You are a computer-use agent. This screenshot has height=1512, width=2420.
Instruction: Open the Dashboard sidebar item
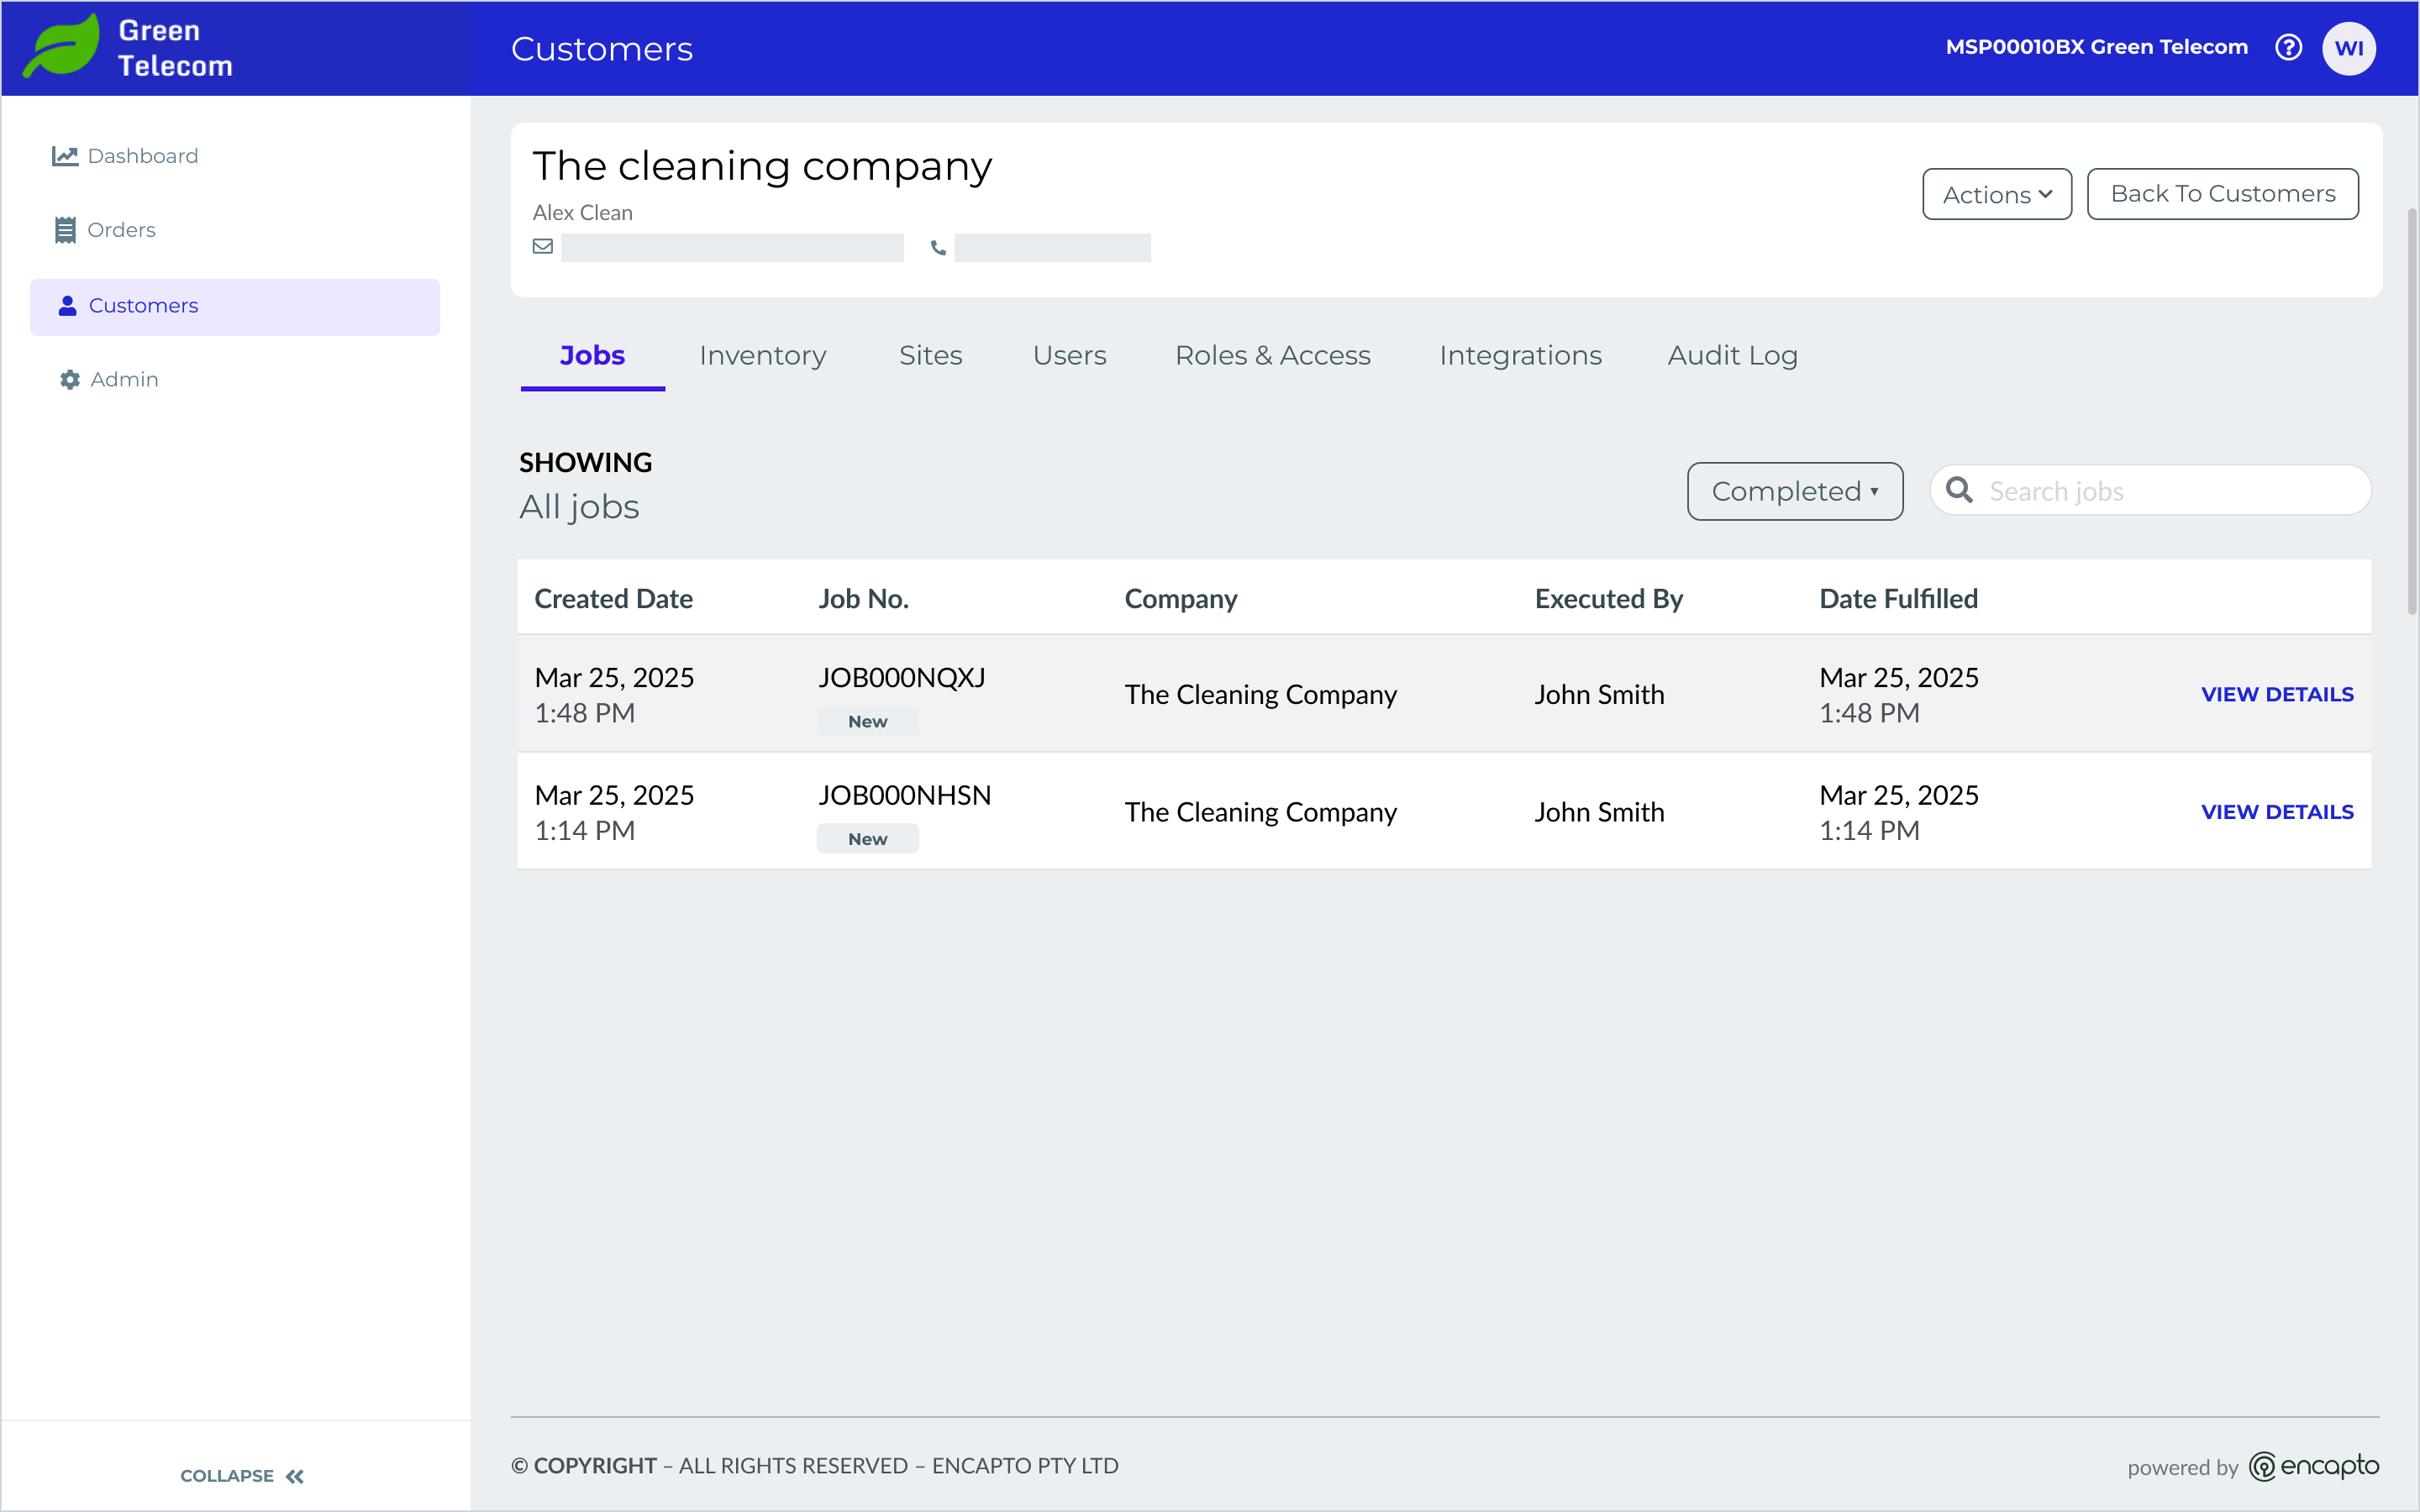[x=235, y=156]
